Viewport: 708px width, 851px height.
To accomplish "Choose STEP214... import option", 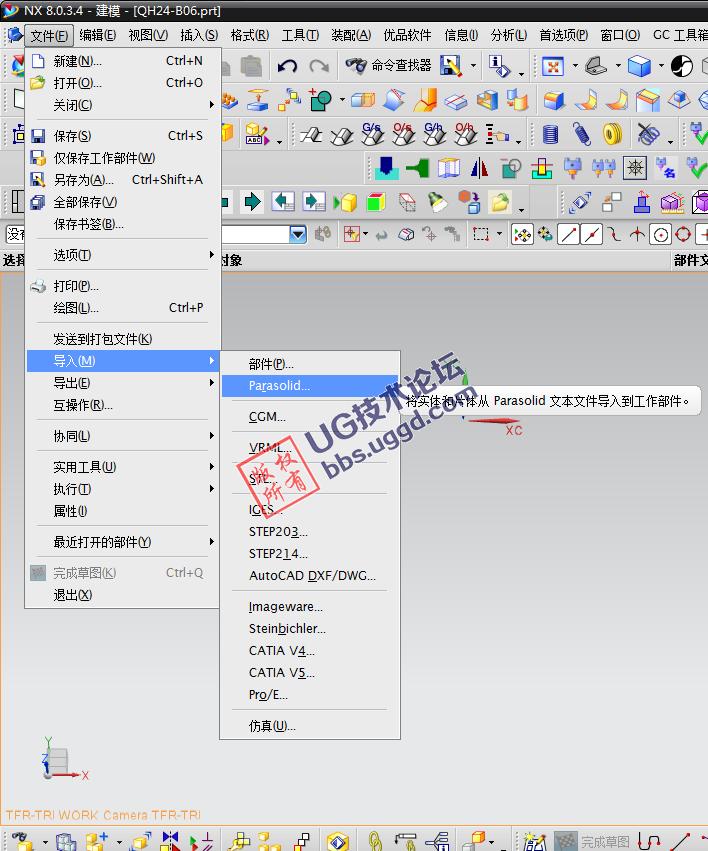I will pyautogui.click(x=310, y=554).
